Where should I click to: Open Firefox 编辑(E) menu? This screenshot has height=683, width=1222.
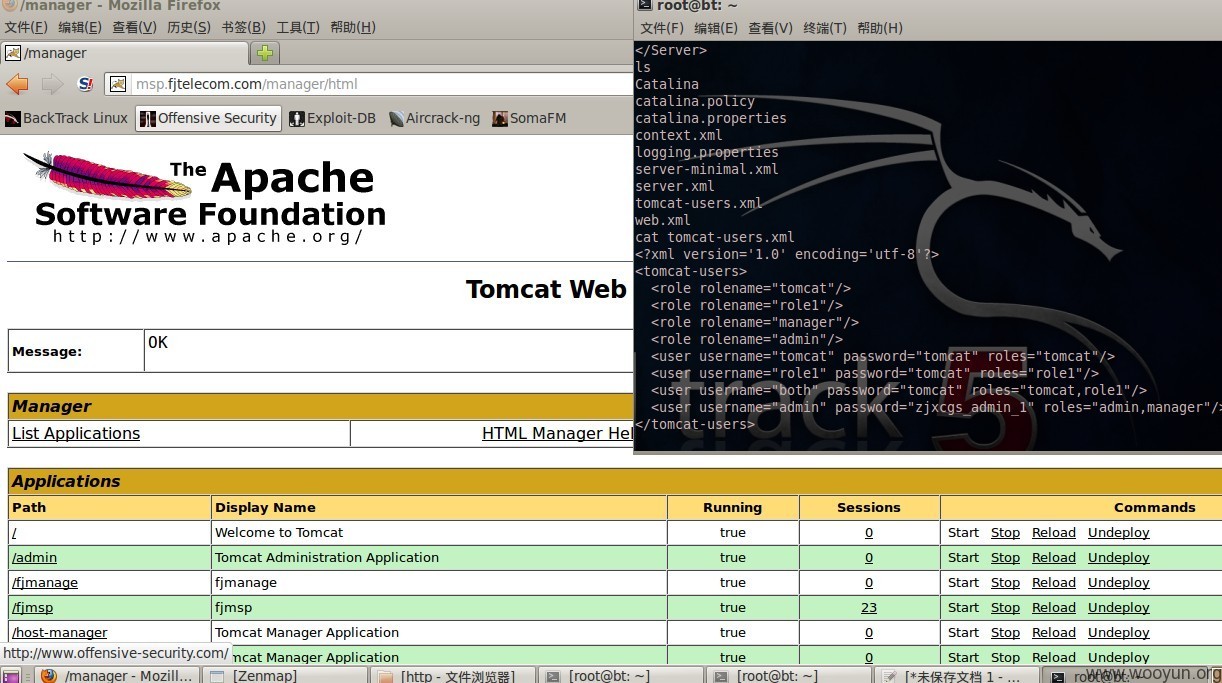[80, 27]
